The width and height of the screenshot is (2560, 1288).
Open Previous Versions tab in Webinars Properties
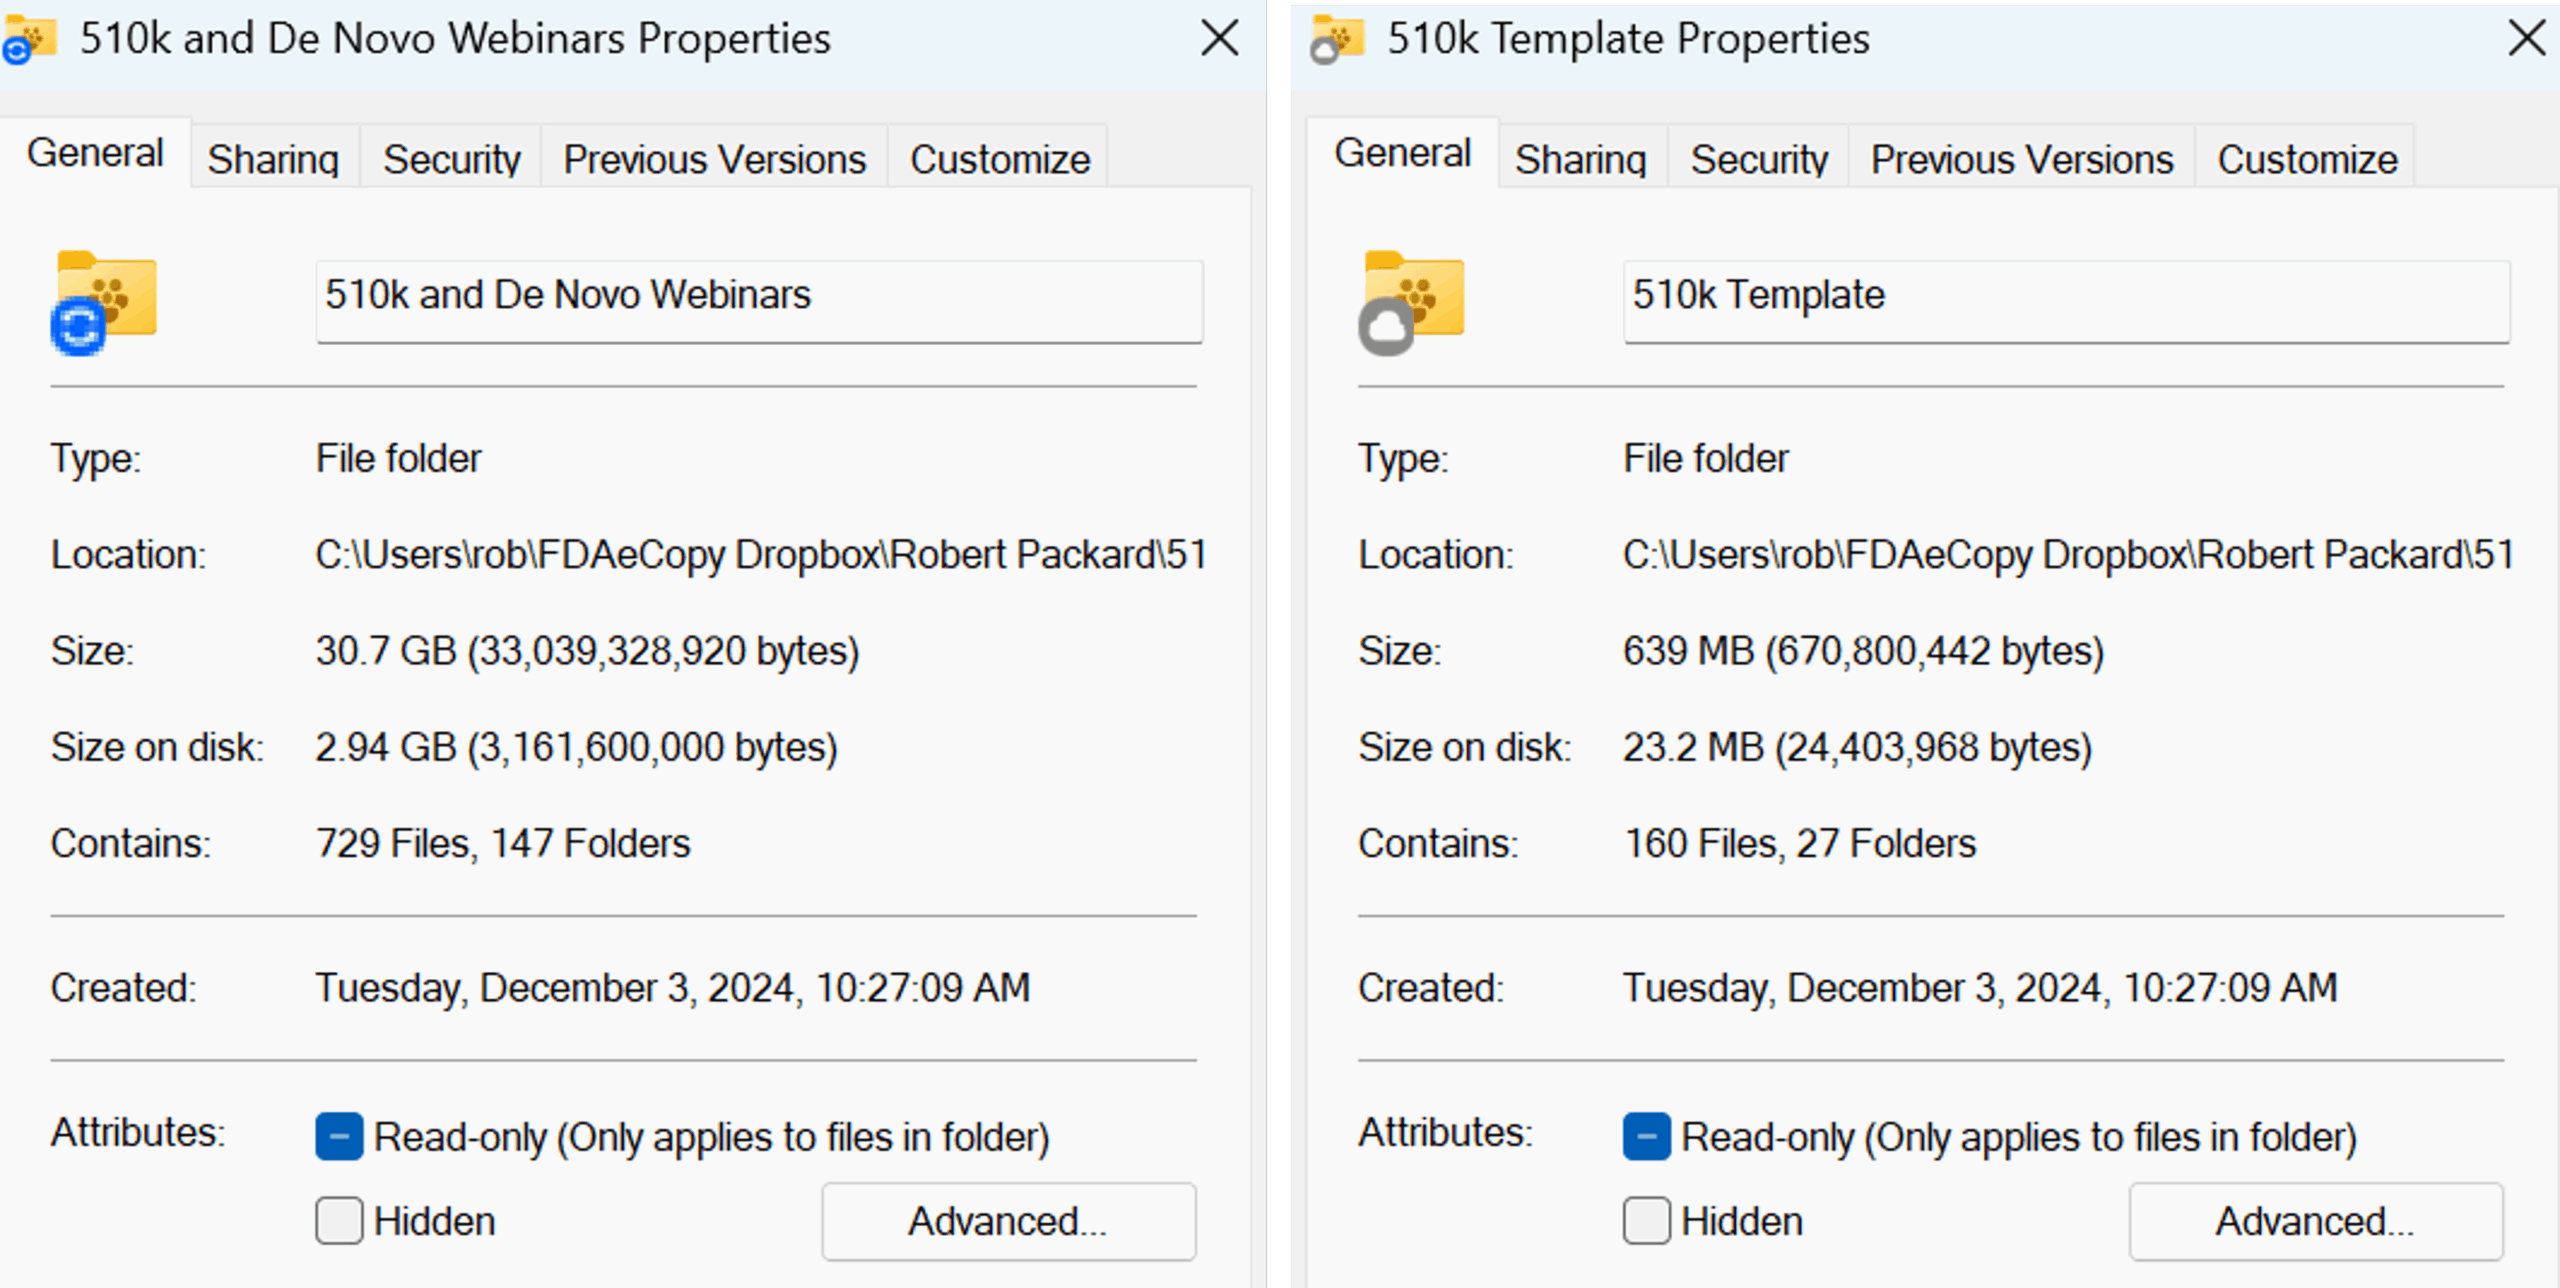click(x=714, y=159)
